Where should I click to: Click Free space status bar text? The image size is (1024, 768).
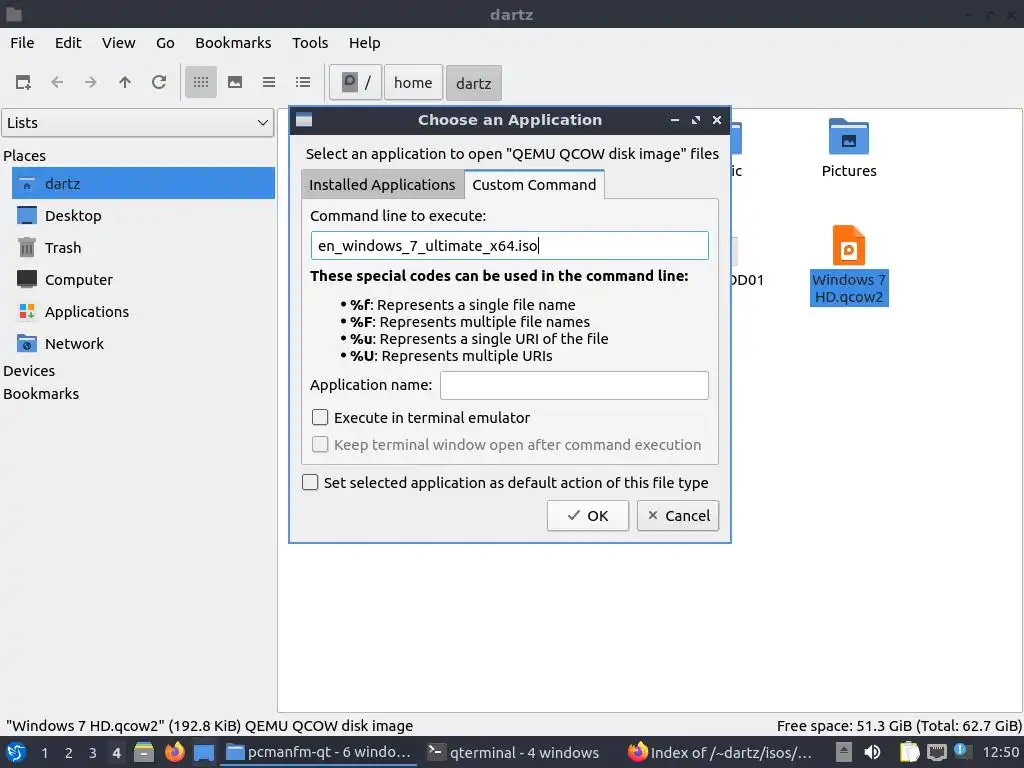point(899,726)
